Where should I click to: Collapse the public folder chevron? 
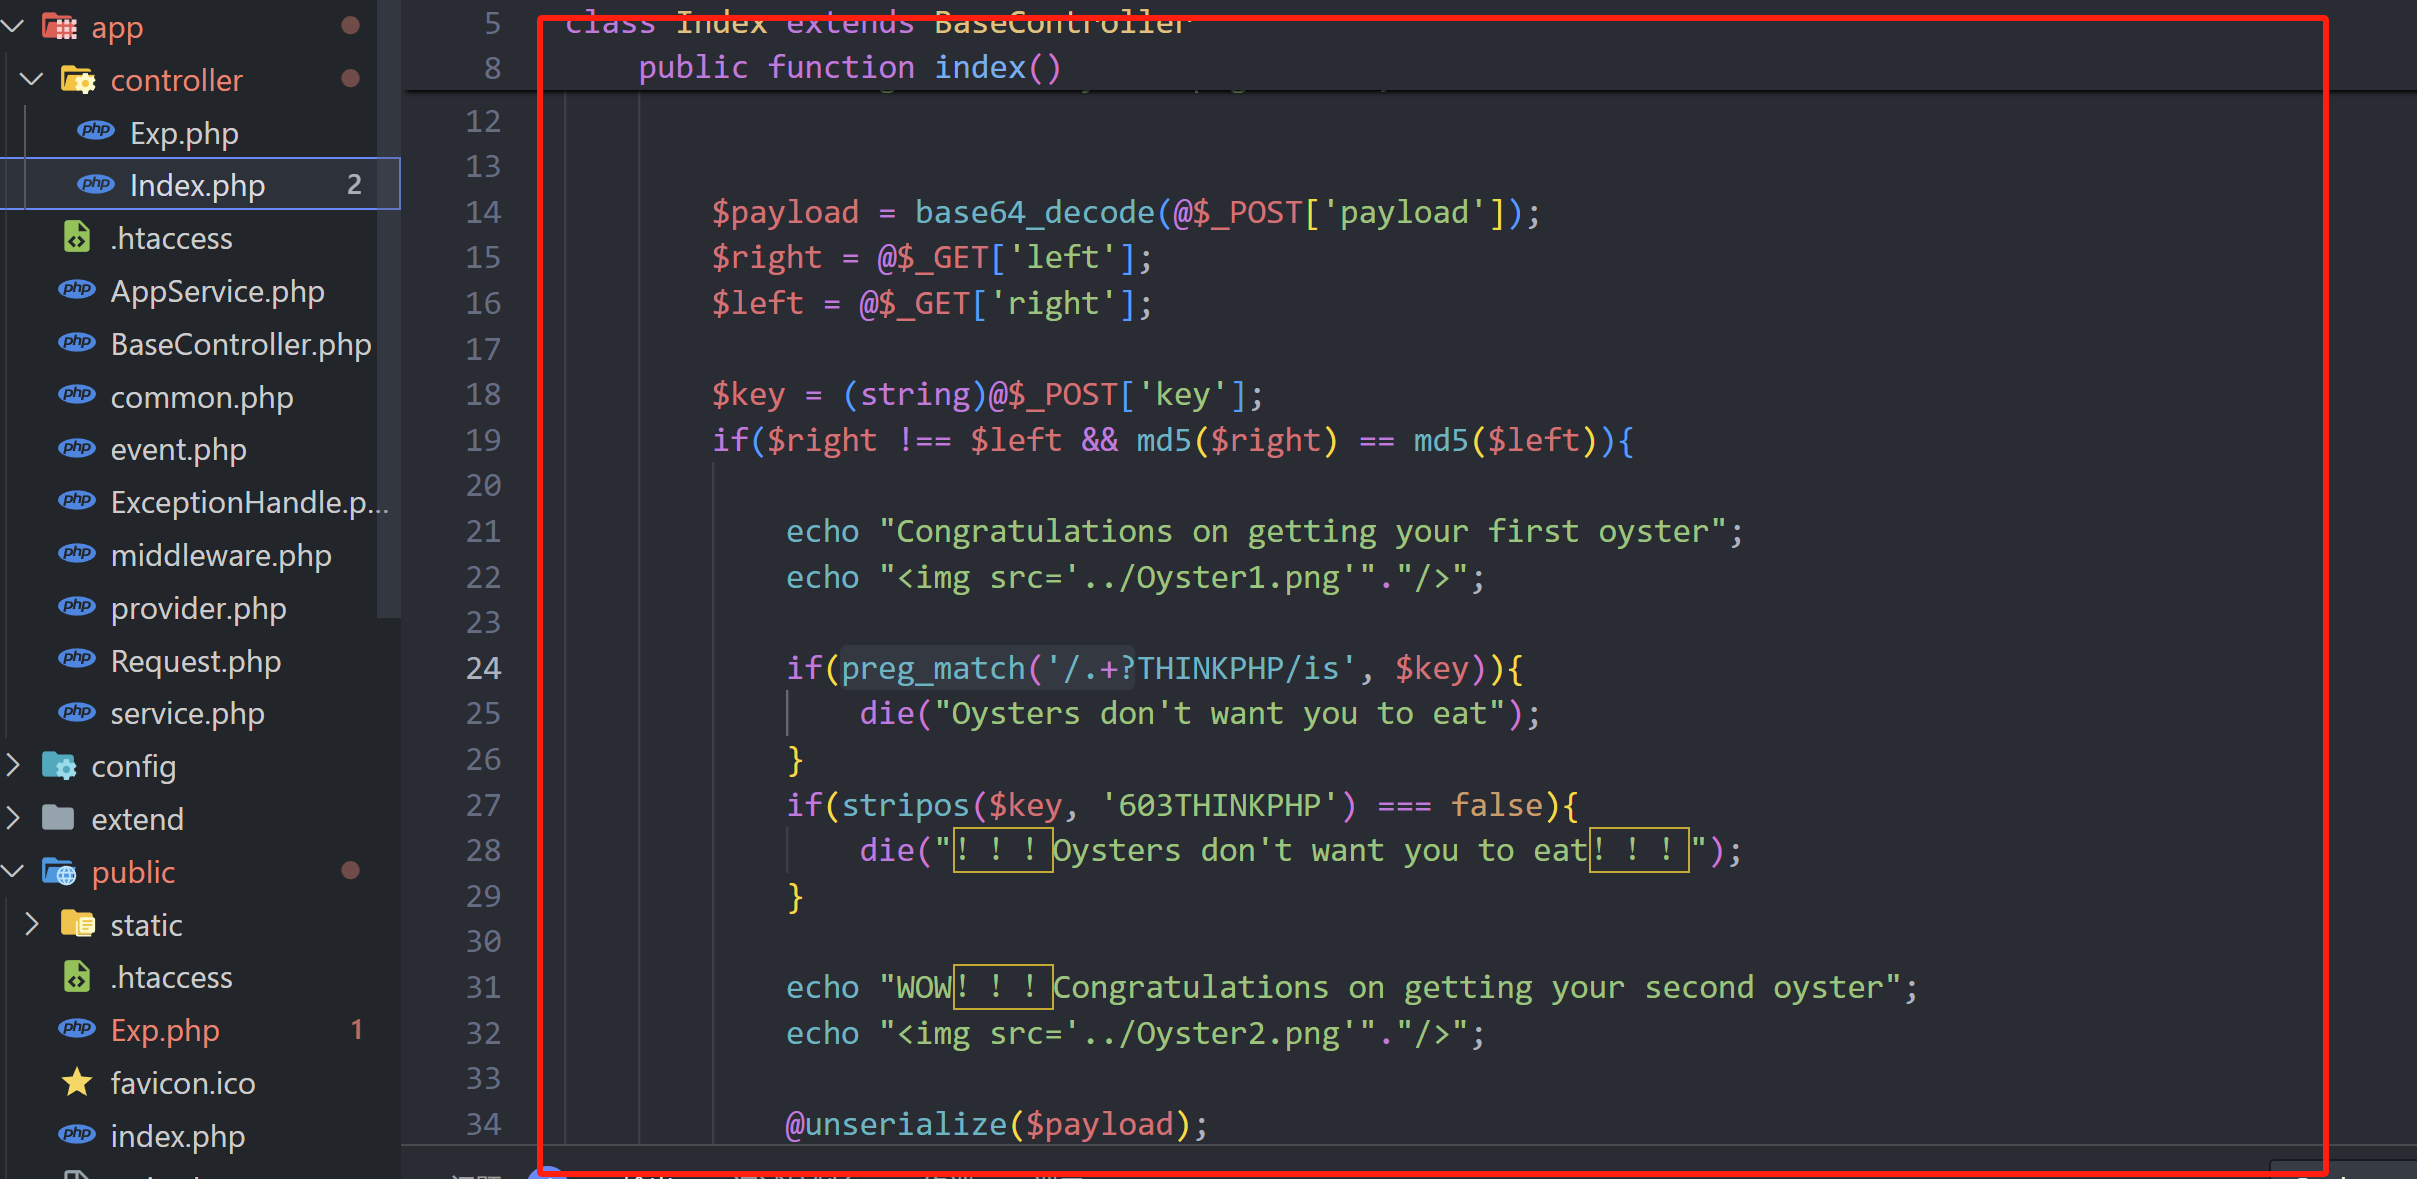point(14,872)
